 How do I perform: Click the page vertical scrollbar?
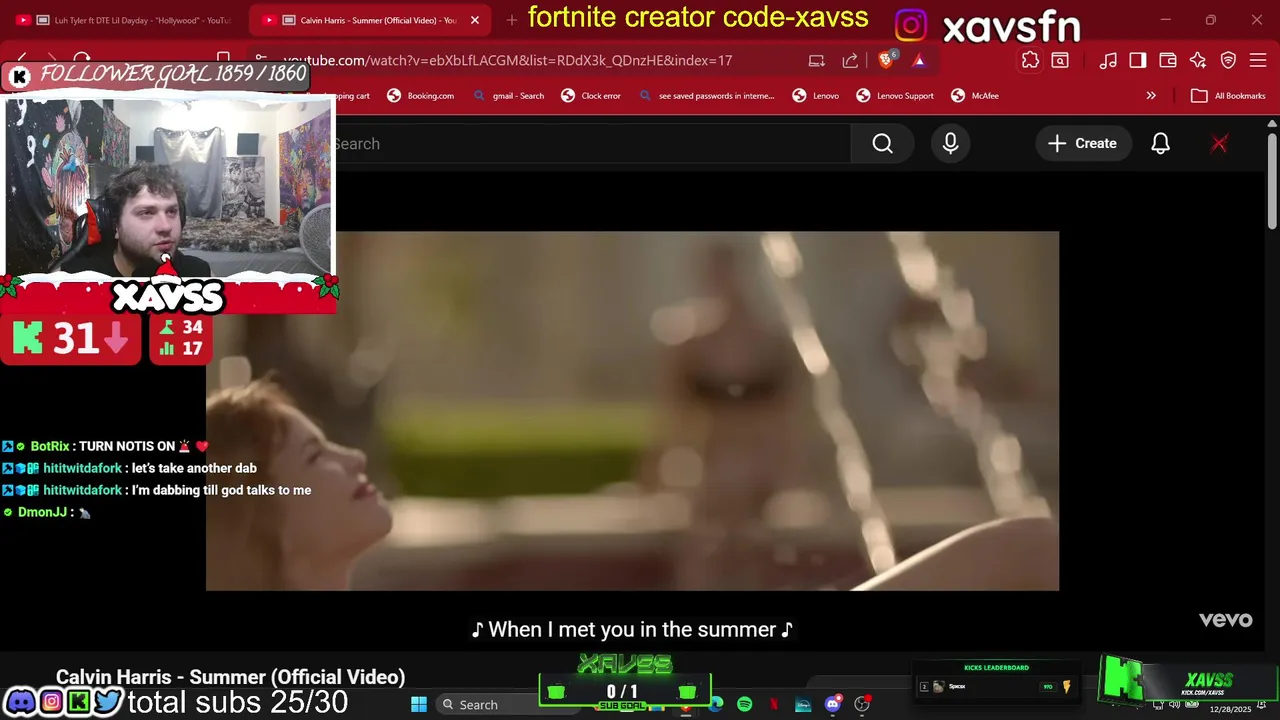[x=1272, y=180]
